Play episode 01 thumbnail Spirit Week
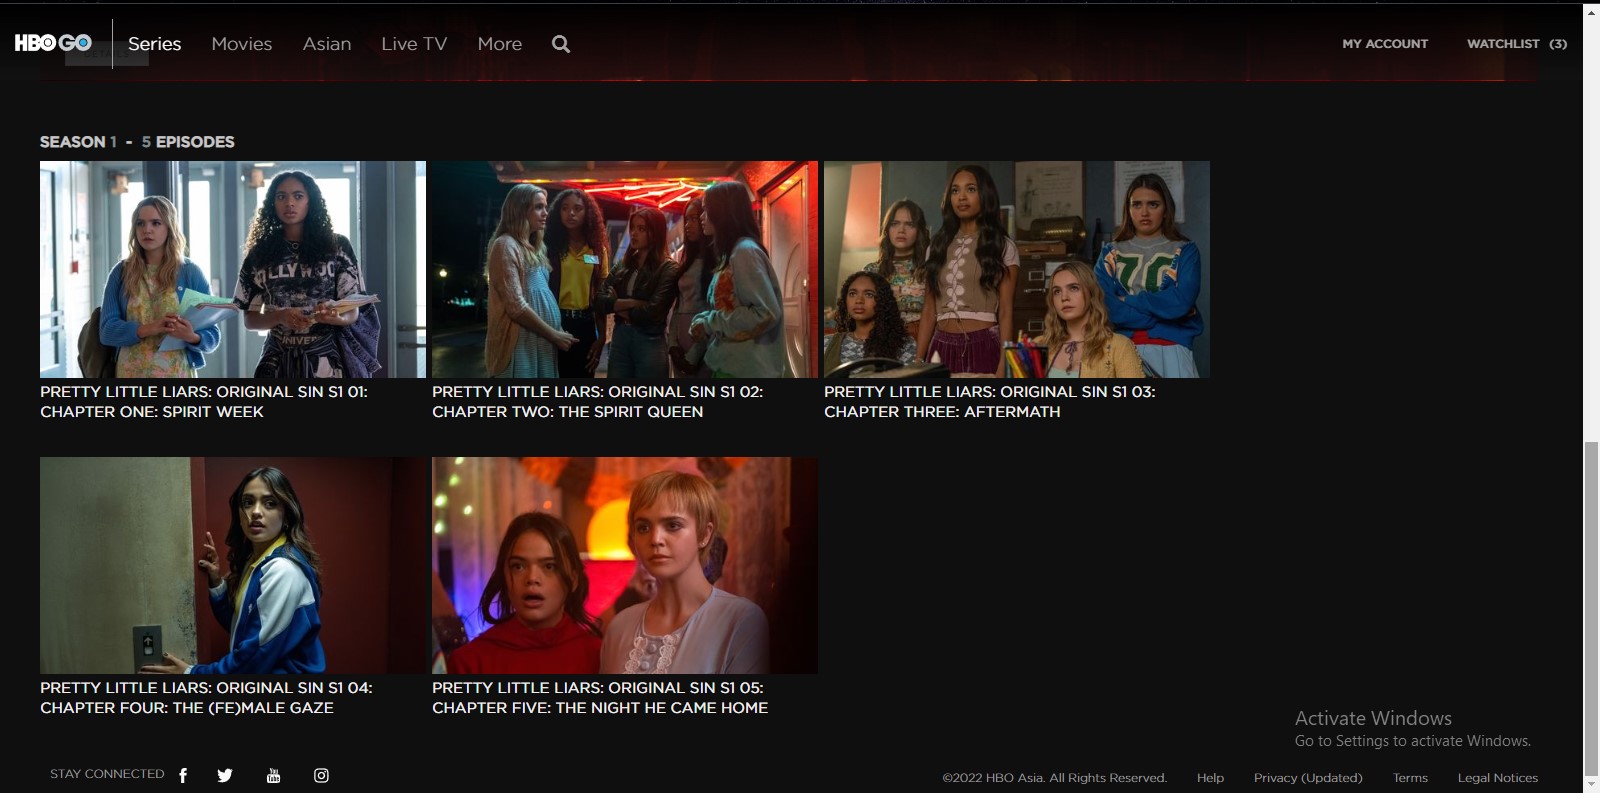This screenshot has width=1600, height=793. [233, 269]
